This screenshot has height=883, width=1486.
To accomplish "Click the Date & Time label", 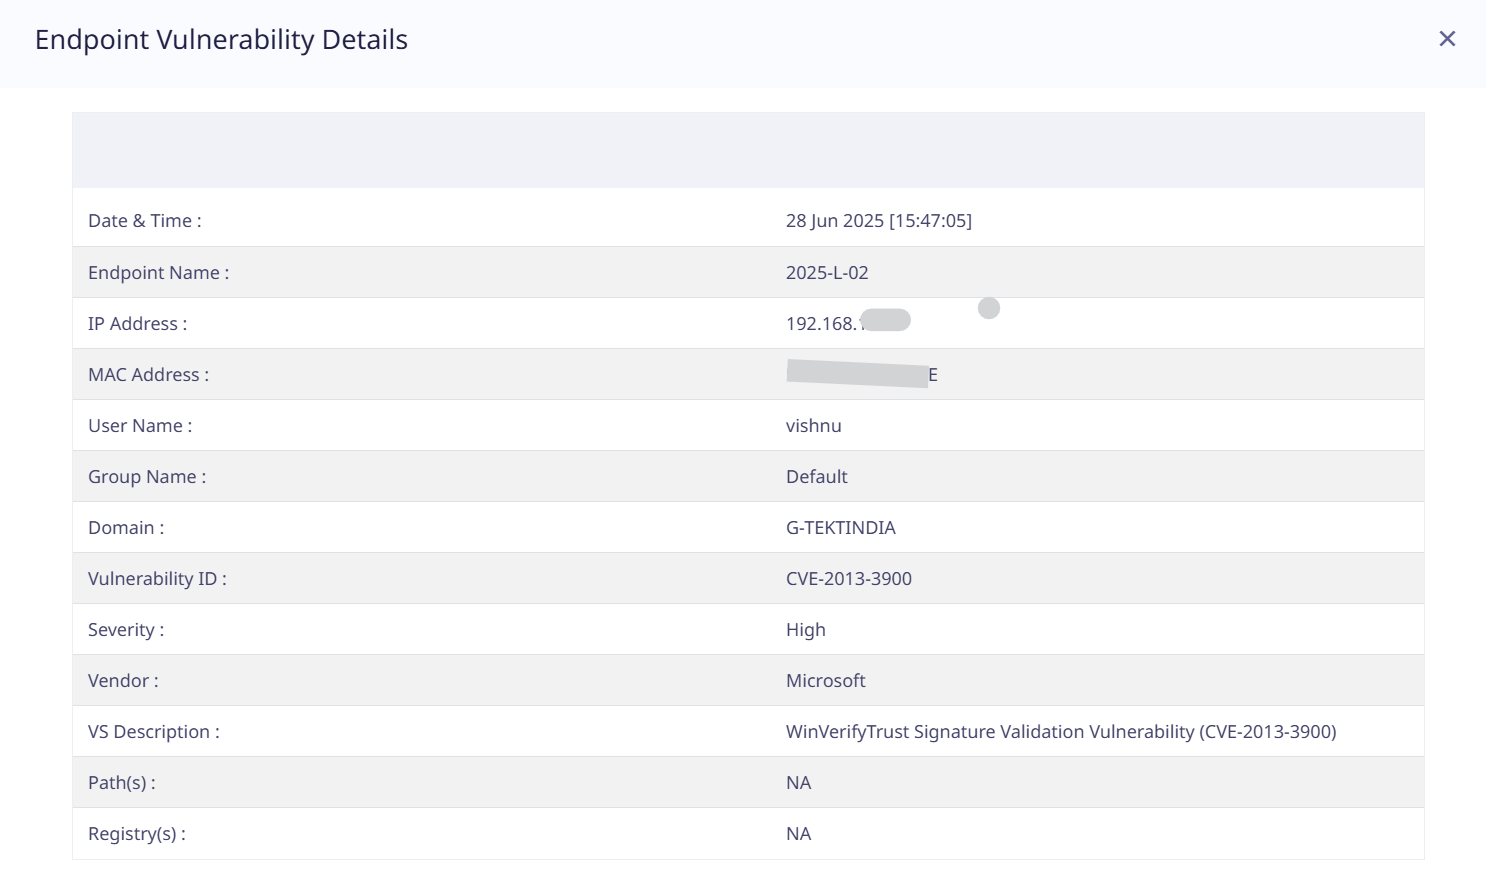I will point(145,221).
